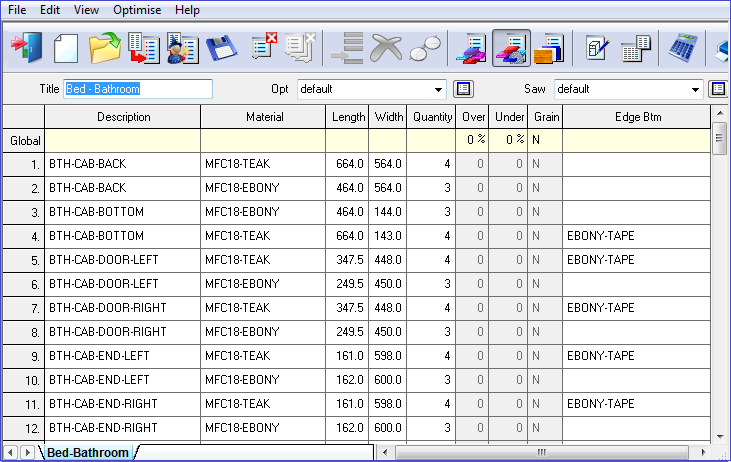Click the exit door icon in toolbar
731x462 pixels.
click(x=27, y=48)
